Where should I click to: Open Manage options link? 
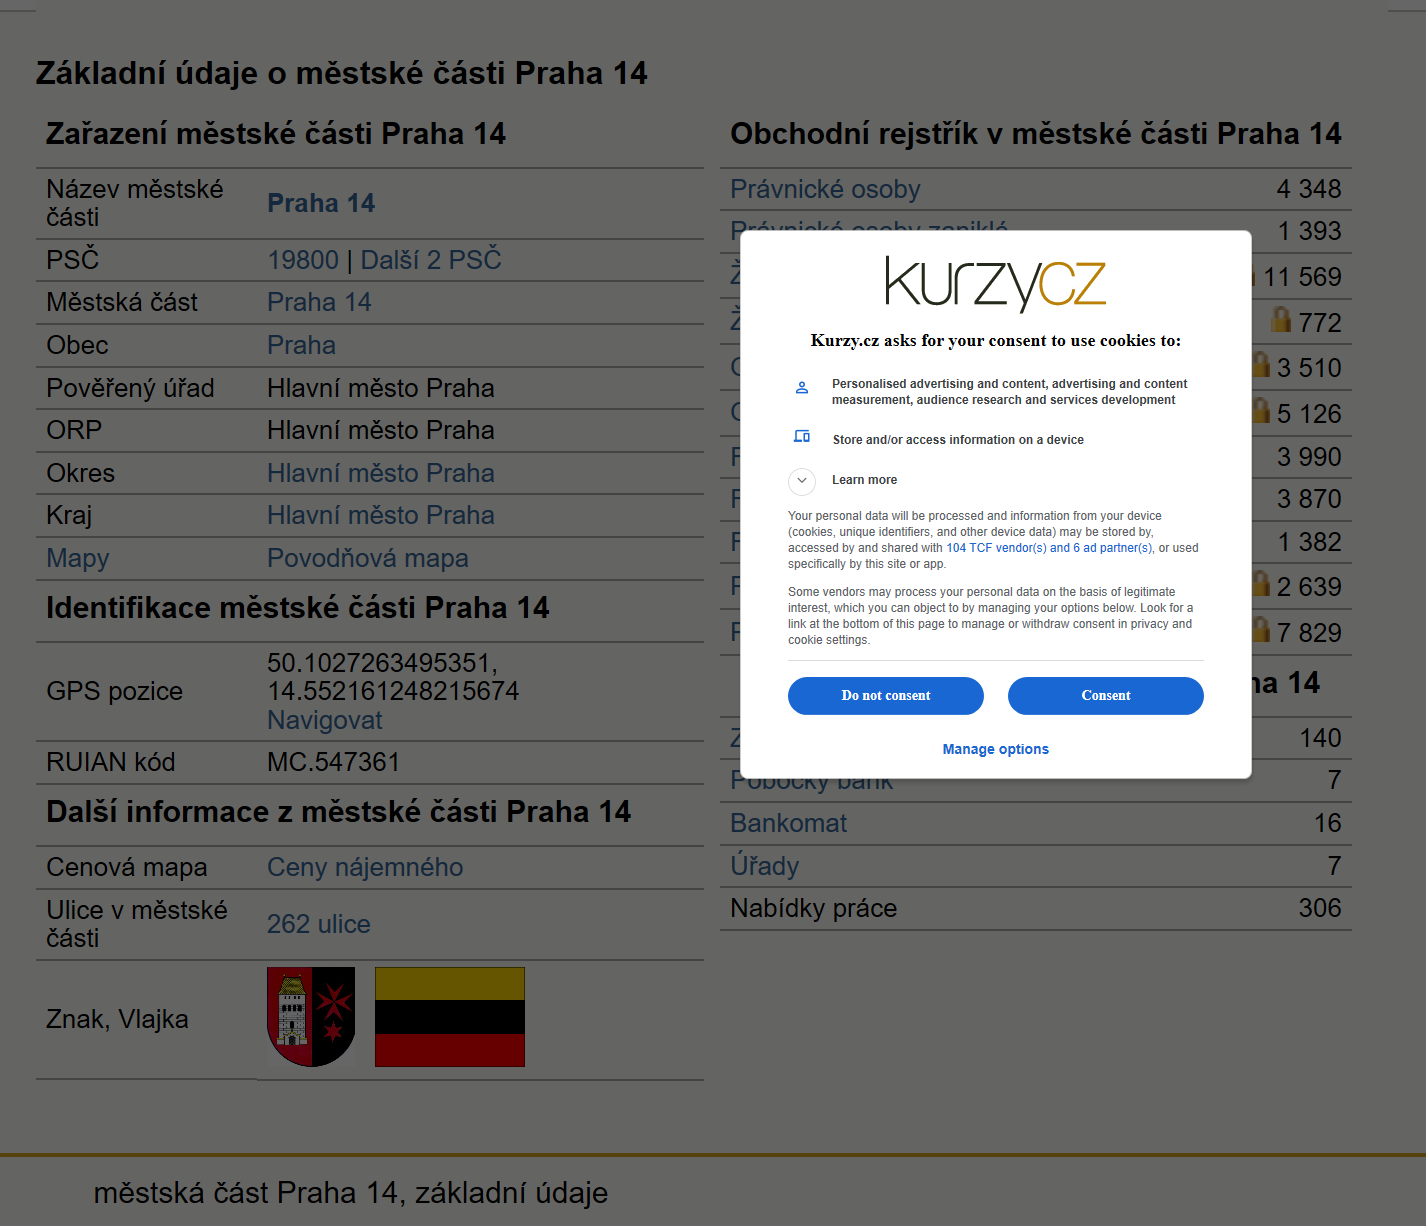click(x=995, y=749)
